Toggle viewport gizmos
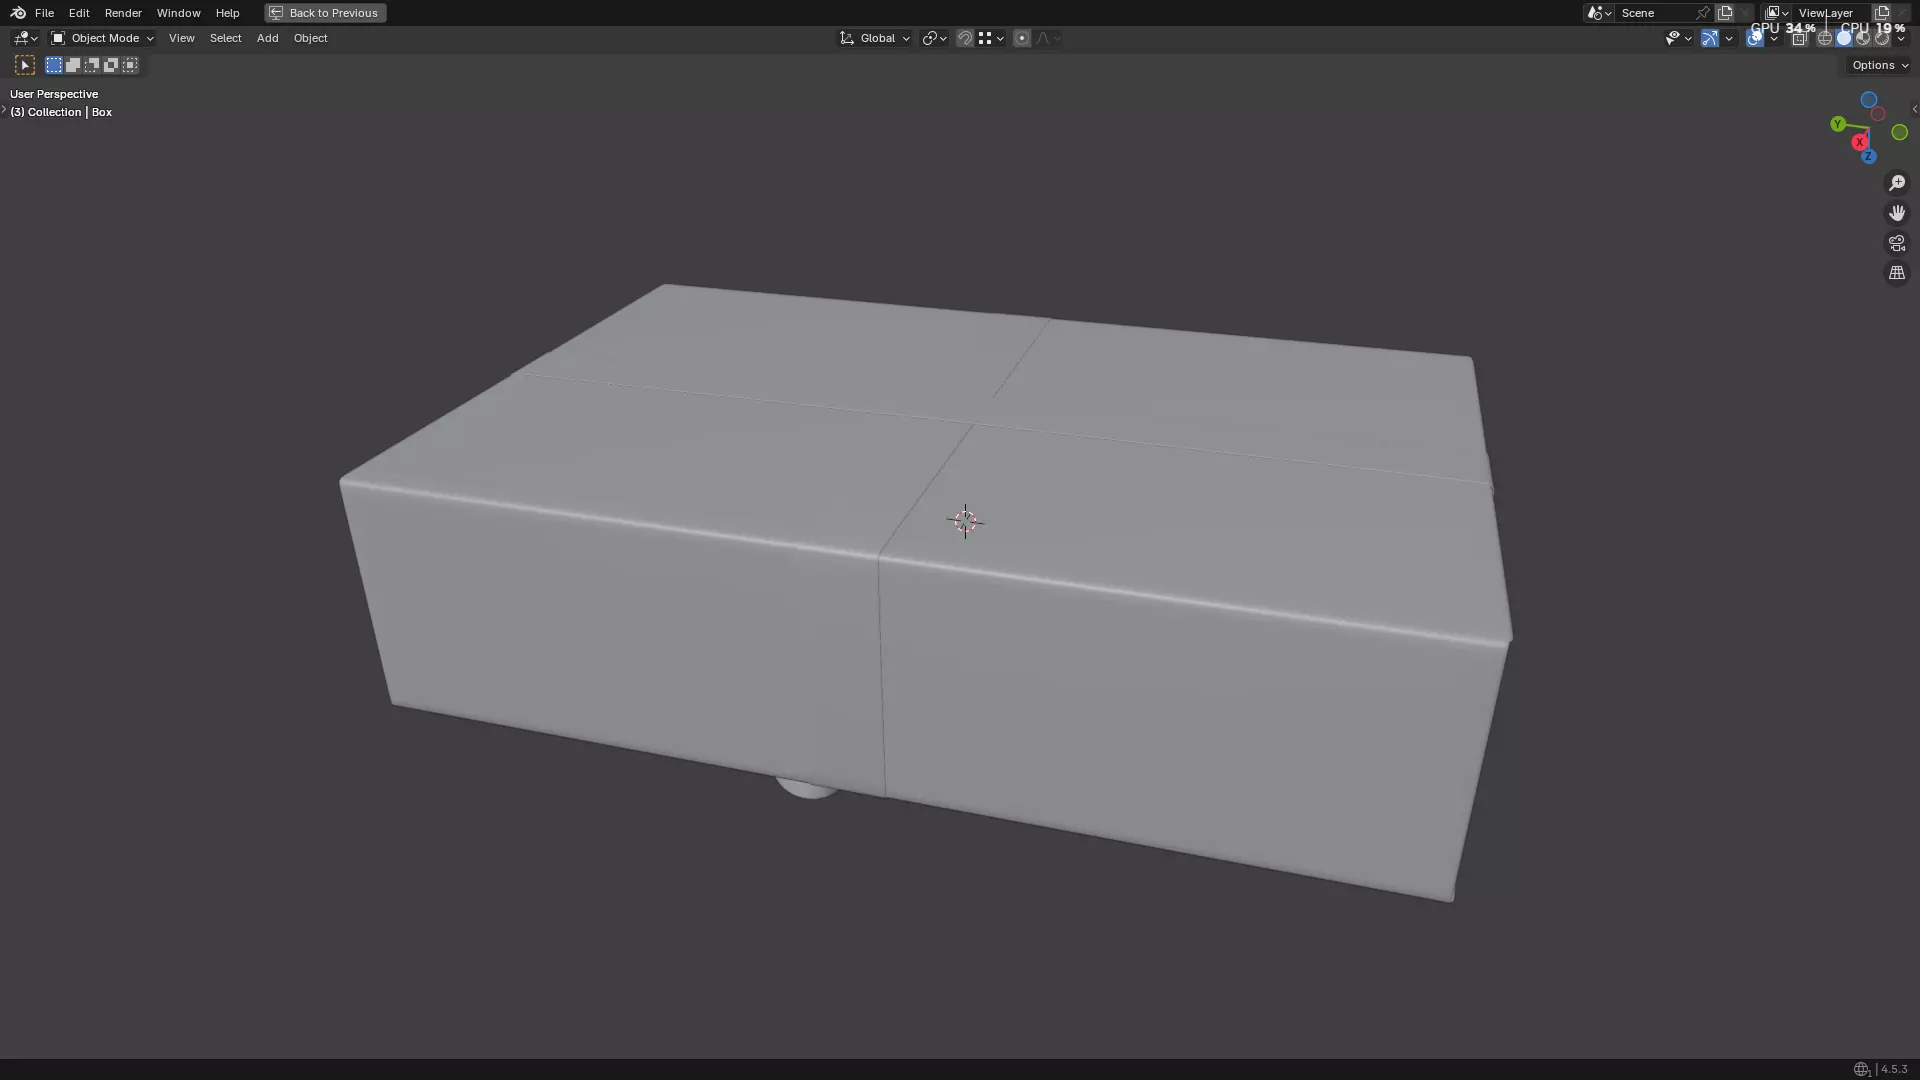This screenshot has width=1920, height=1080. tap(1710, 38)
